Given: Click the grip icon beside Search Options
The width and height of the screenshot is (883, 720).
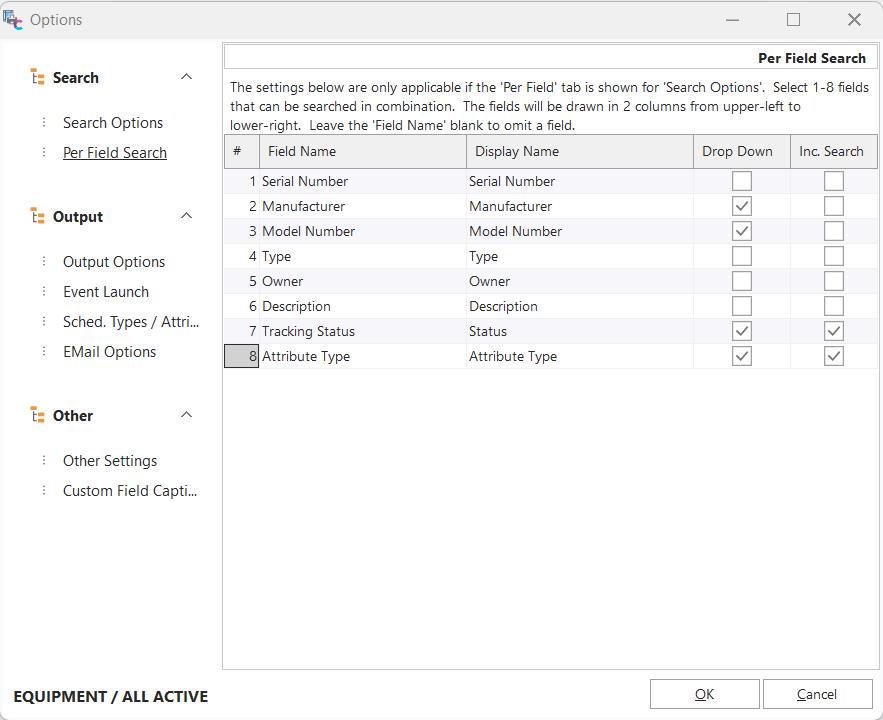Looking at the screenshot, I should 44,122.
